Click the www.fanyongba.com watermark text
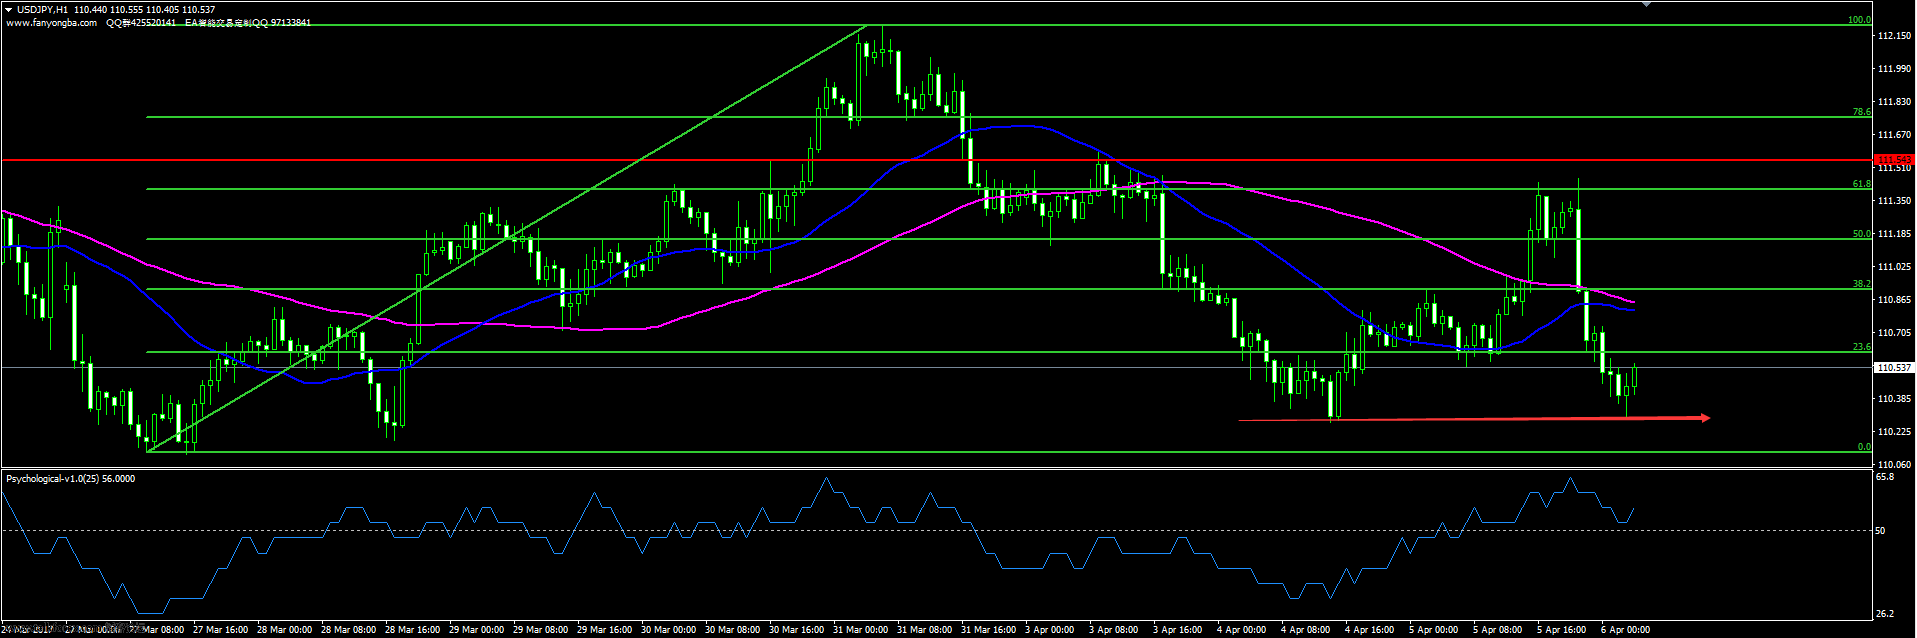 (51, 22)
